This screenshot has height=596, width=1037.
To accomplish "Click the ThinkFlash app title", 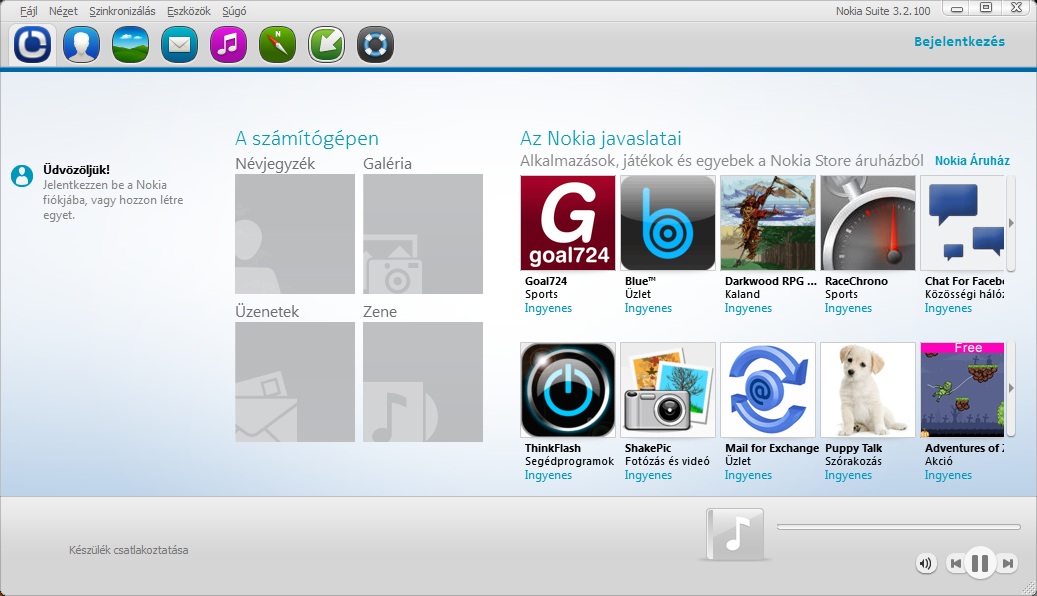I will (552, 448).
